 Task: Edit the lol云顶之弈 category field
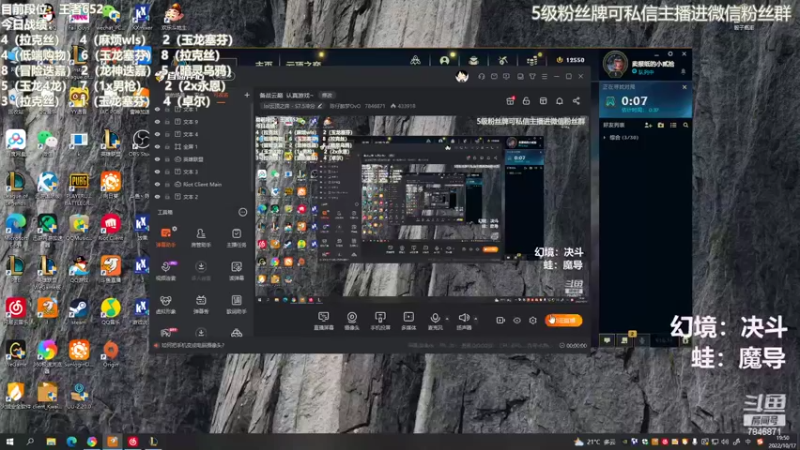pyautogui.click(x=292, y=106)
